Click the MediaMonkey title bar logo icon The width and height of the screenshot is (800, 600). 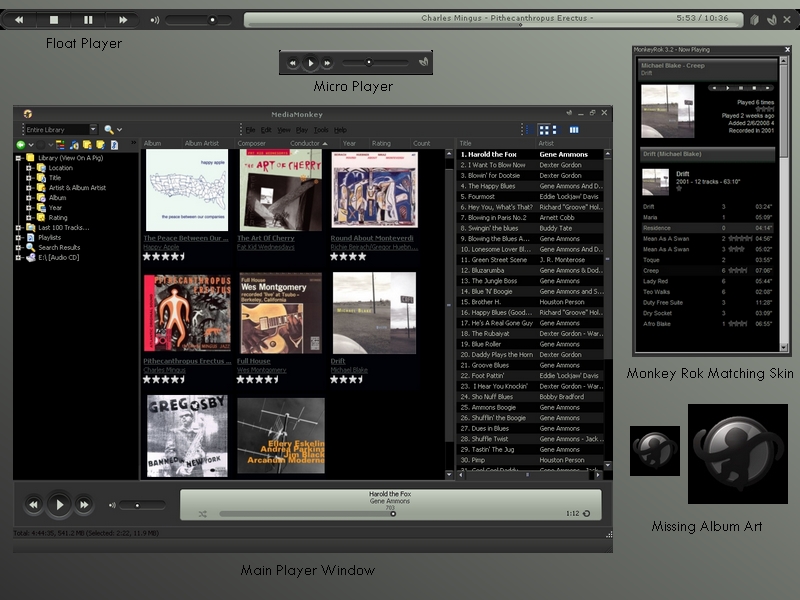[x=28, y=113]
